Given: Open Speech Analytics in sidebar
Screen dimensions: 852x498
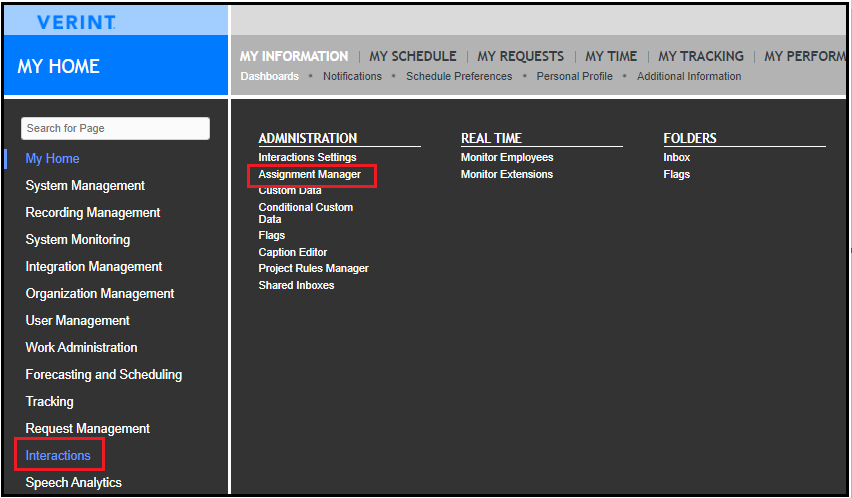Looking at the screenshot, I should [73, 483].
